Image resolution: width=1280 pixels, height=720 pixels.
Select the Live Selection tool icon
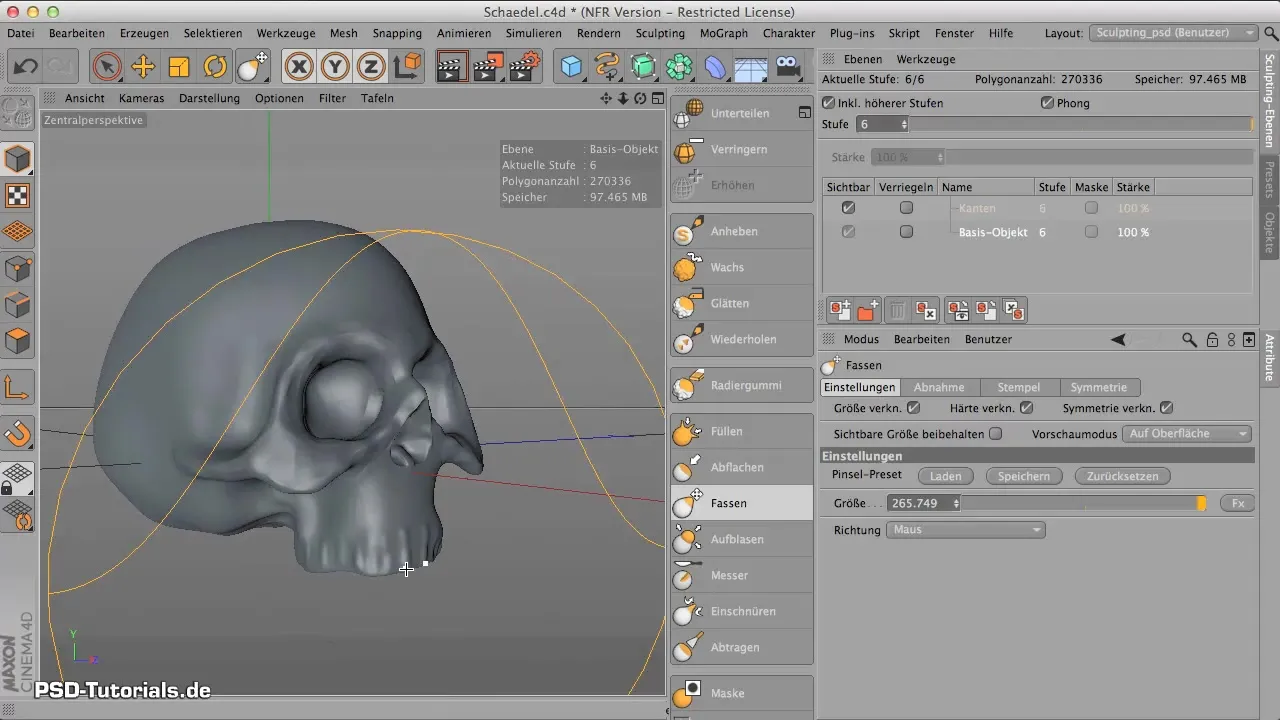pos(106,67)
